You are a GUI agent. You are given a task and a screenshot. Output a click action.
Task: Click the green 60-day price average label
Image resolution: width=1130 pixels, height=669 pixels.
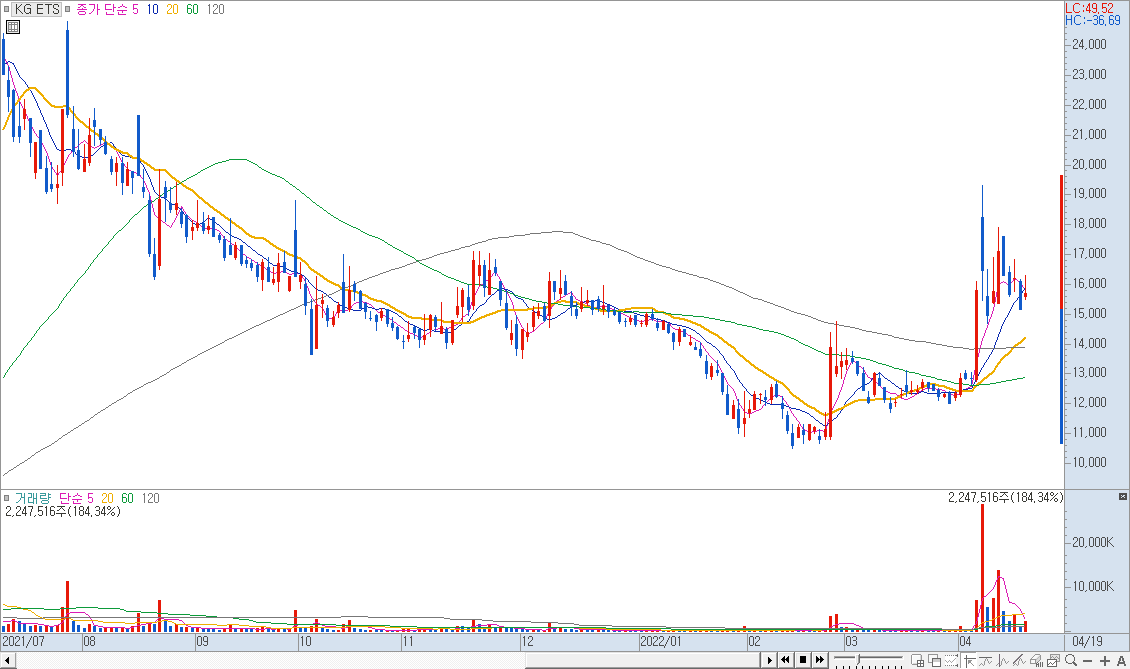point(192,9)
